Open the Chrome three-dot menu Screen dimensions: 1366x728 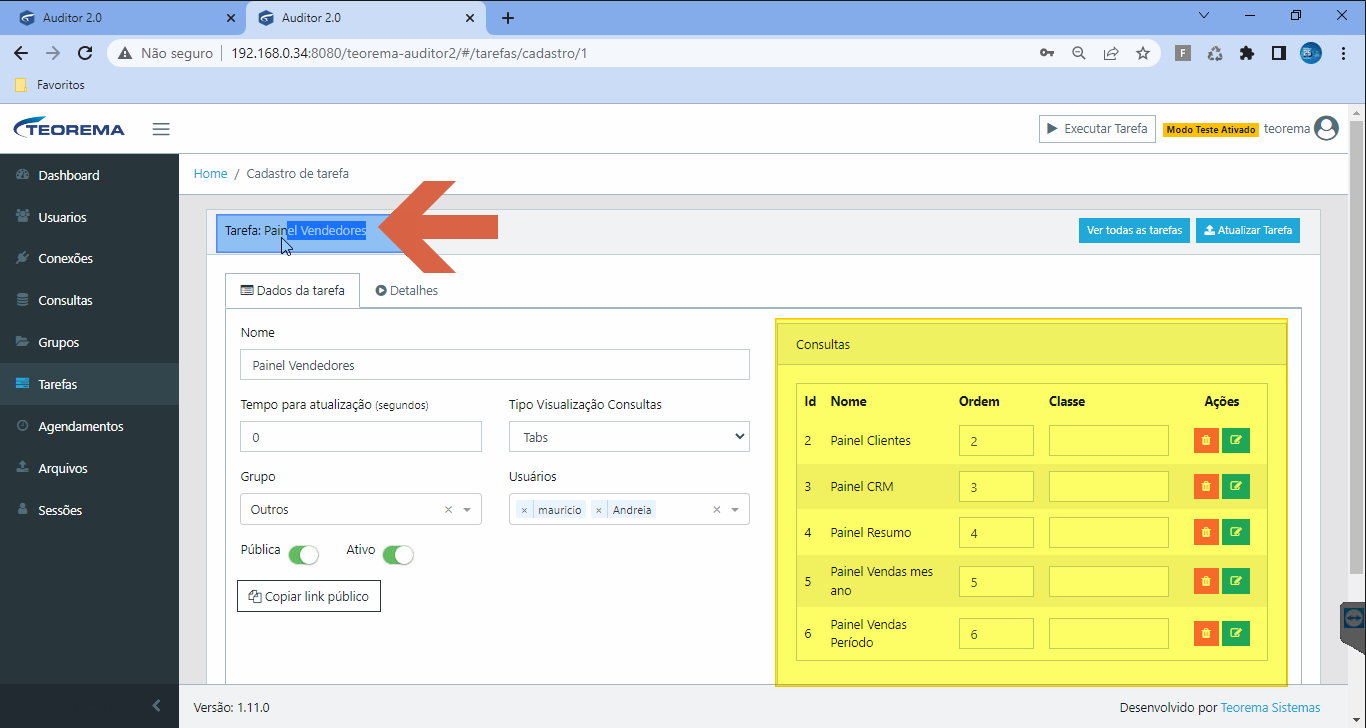point(1343,53)
